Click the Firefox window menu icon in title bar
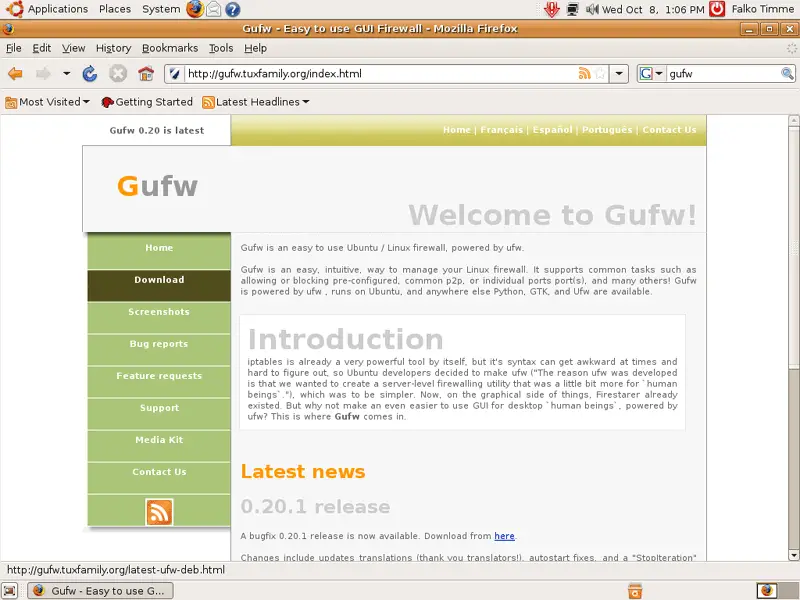Screen dimensions: 800x600 pyautogui.click(x=8, y=29)
